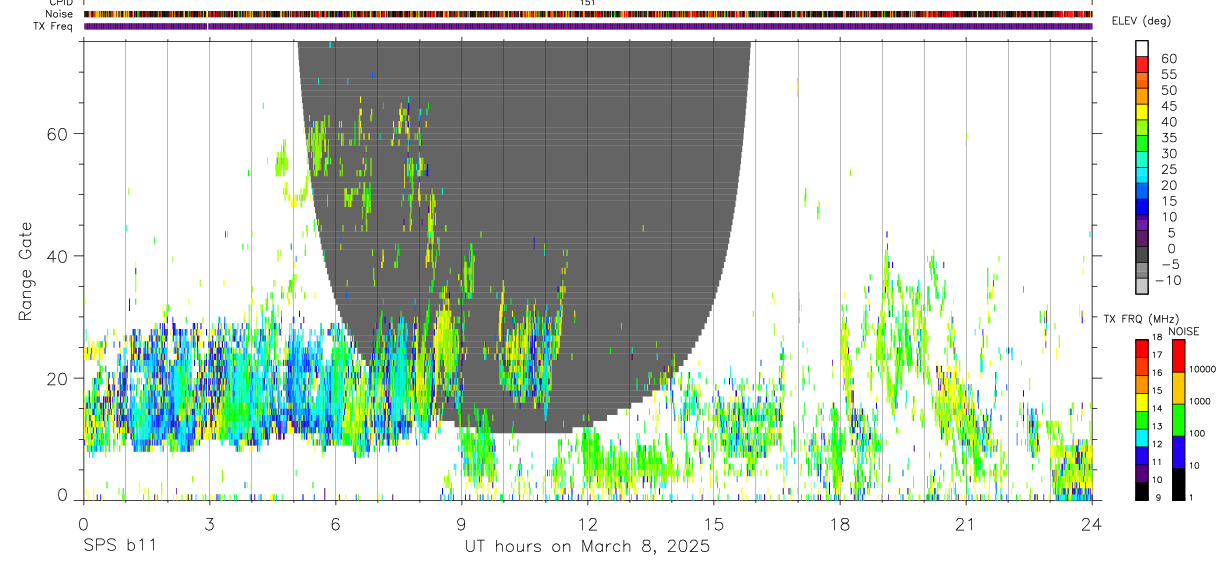
Task: Click the "1000" label on the NOISE scale
Action: pyautogui.click(x=1199, y=401)
